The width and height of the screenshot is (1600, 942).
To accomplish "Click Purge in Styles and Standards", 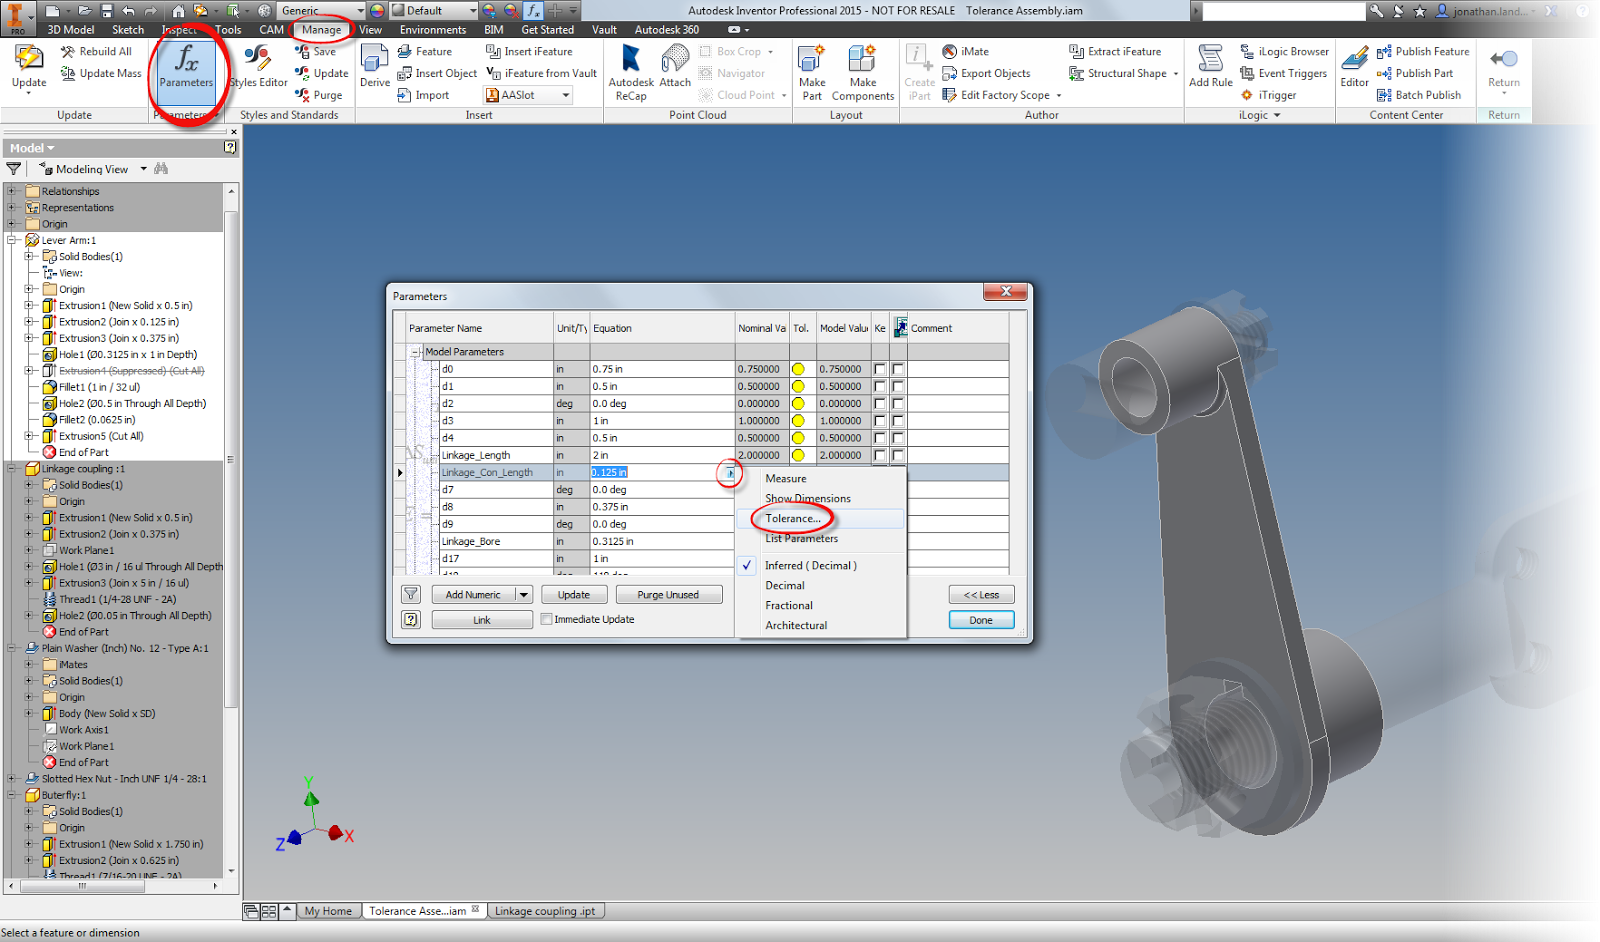I will tap(319, 96).
